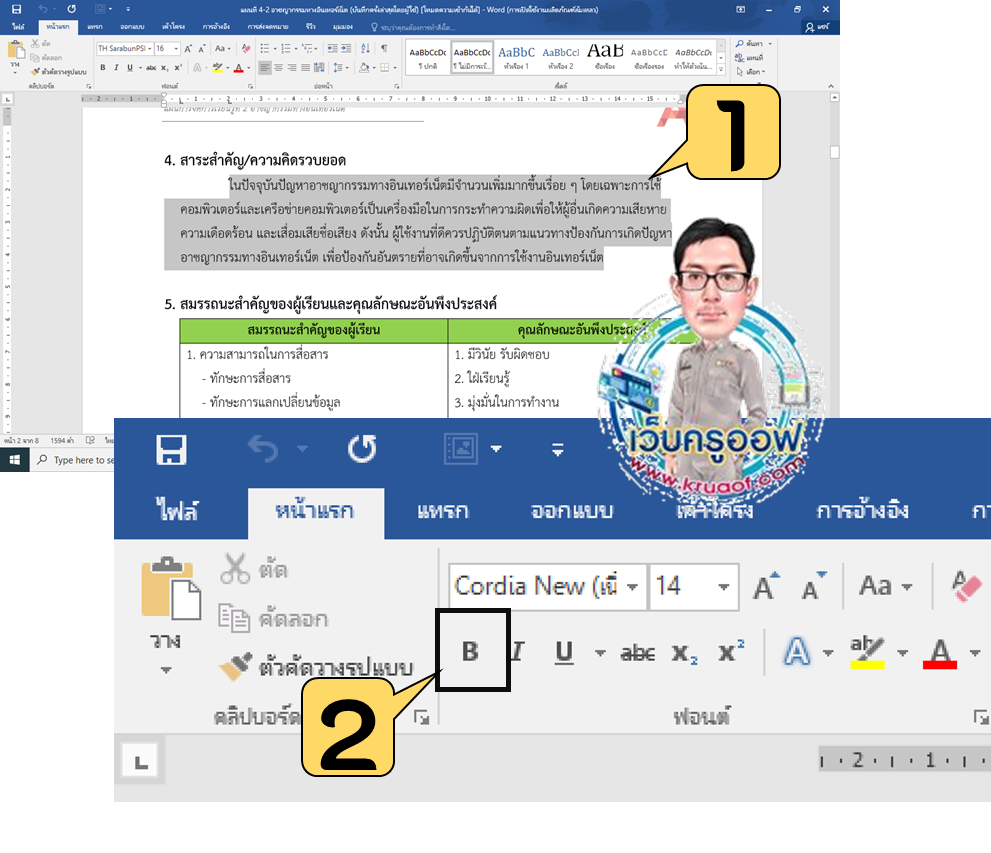
Task: Toggle Subscript x₂ in the enlarged ribbon
Action: tap(685, 652)
